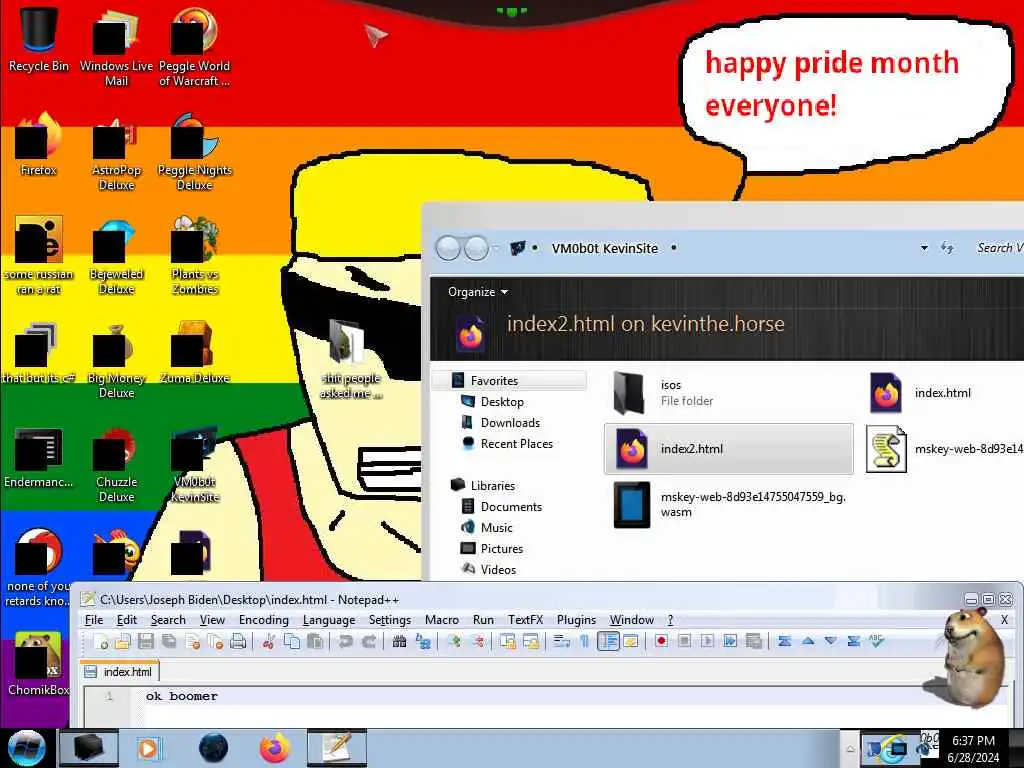Start macro recording with the red dot
The height and width of the screenshot is (768, 1024).
click(x=661, y=641)
